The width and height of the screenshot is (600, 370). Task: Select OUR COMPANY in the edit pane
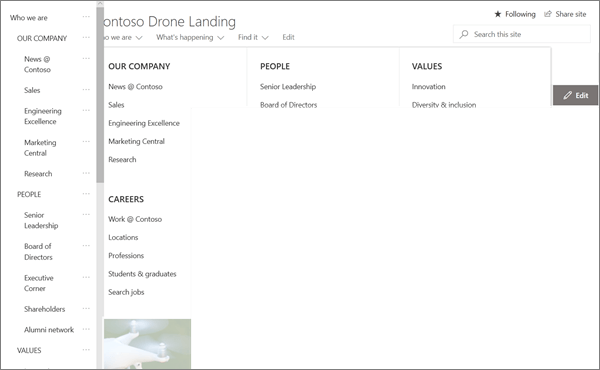pos(42,38)
